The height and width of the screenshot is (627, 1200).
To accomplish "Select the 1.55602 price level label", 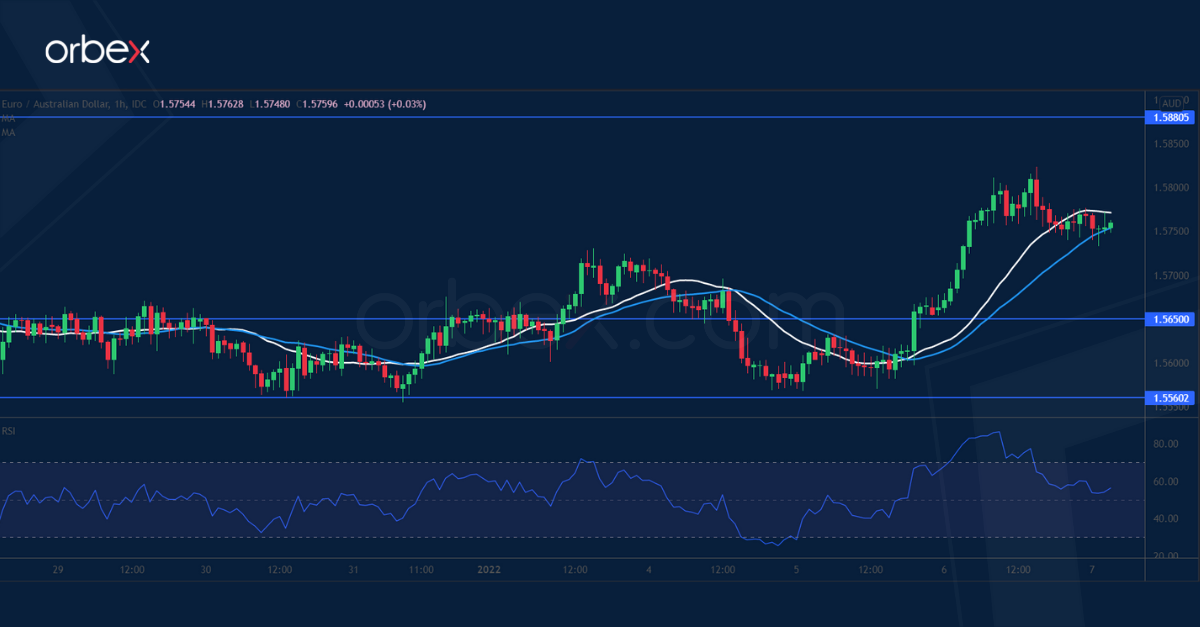I will click(1171, 397).
